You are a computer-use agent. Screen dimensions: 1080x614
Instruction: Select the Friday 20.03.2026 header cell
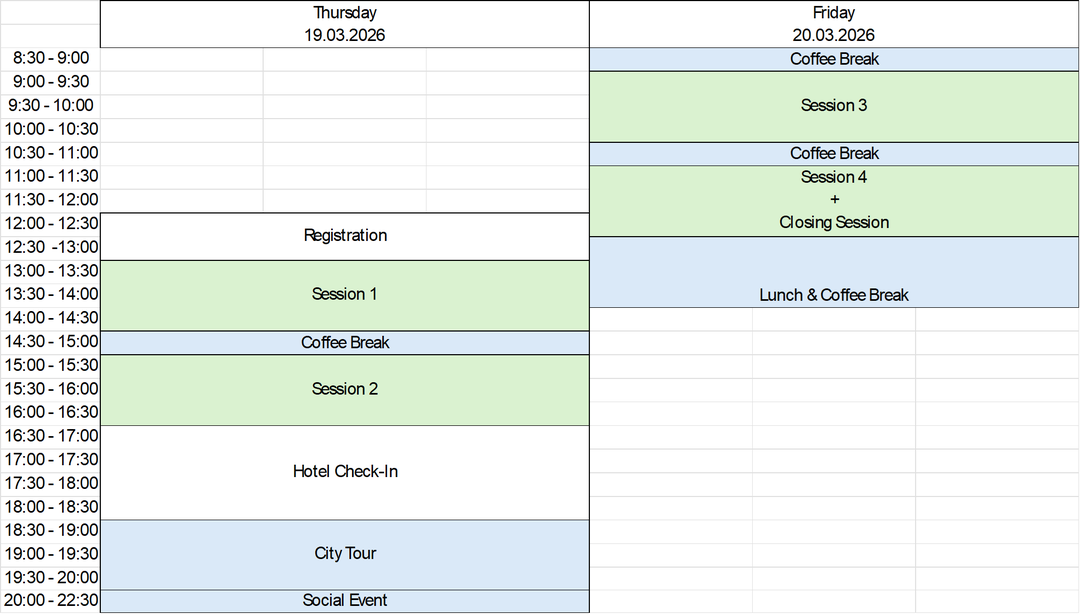pos(834,24)
